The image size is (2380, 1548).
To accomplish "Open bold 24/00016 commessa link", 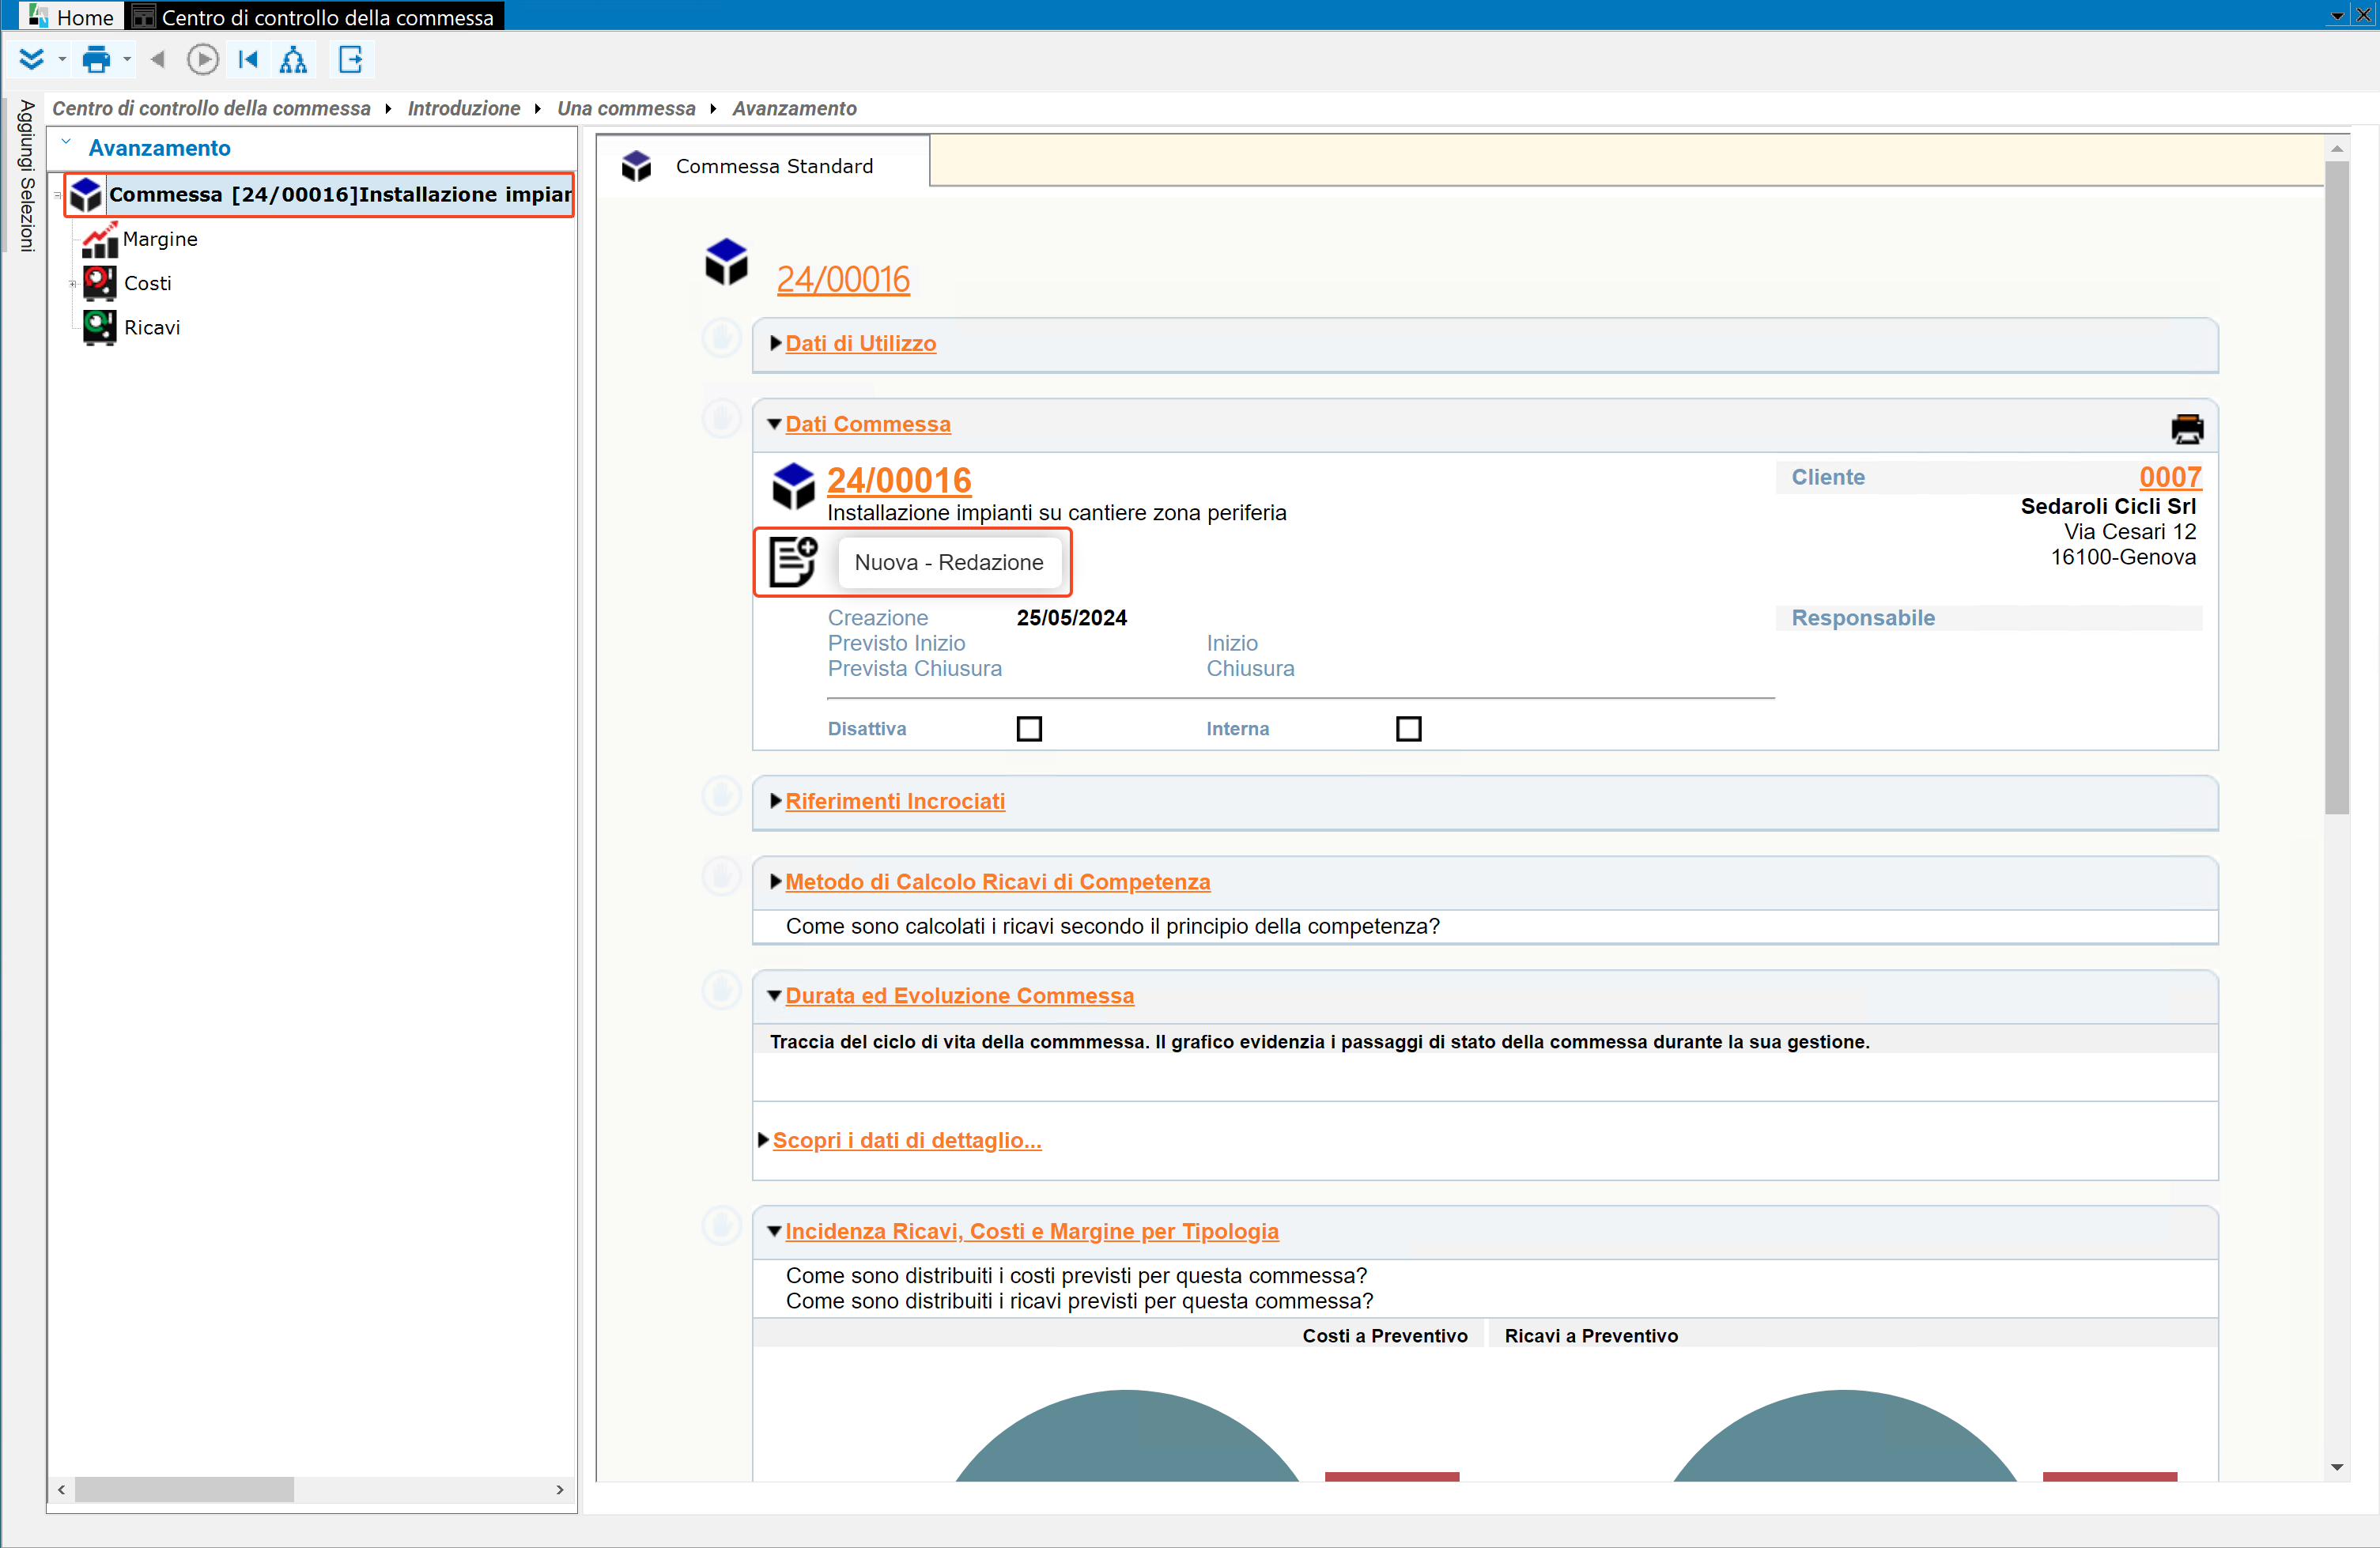I will pyautogui.click(x=899, y=480).
